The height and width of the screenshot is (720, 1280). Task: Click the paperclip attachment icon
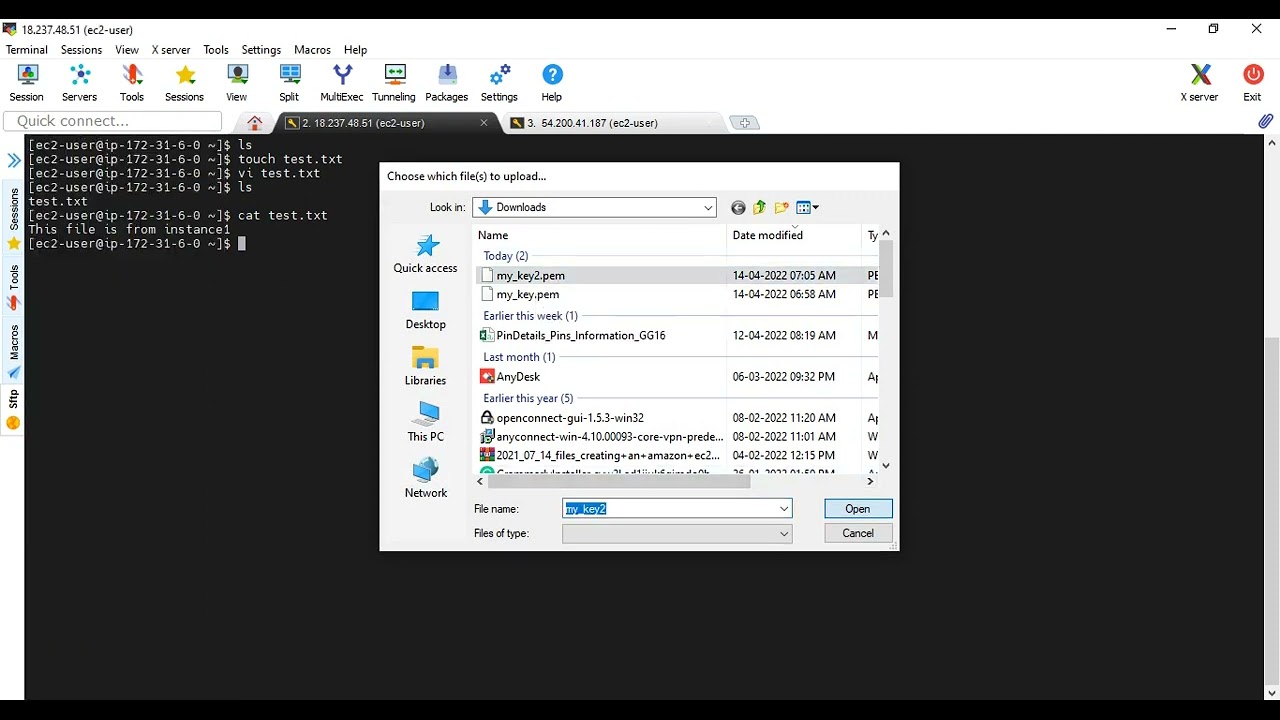pos(1266,121)
